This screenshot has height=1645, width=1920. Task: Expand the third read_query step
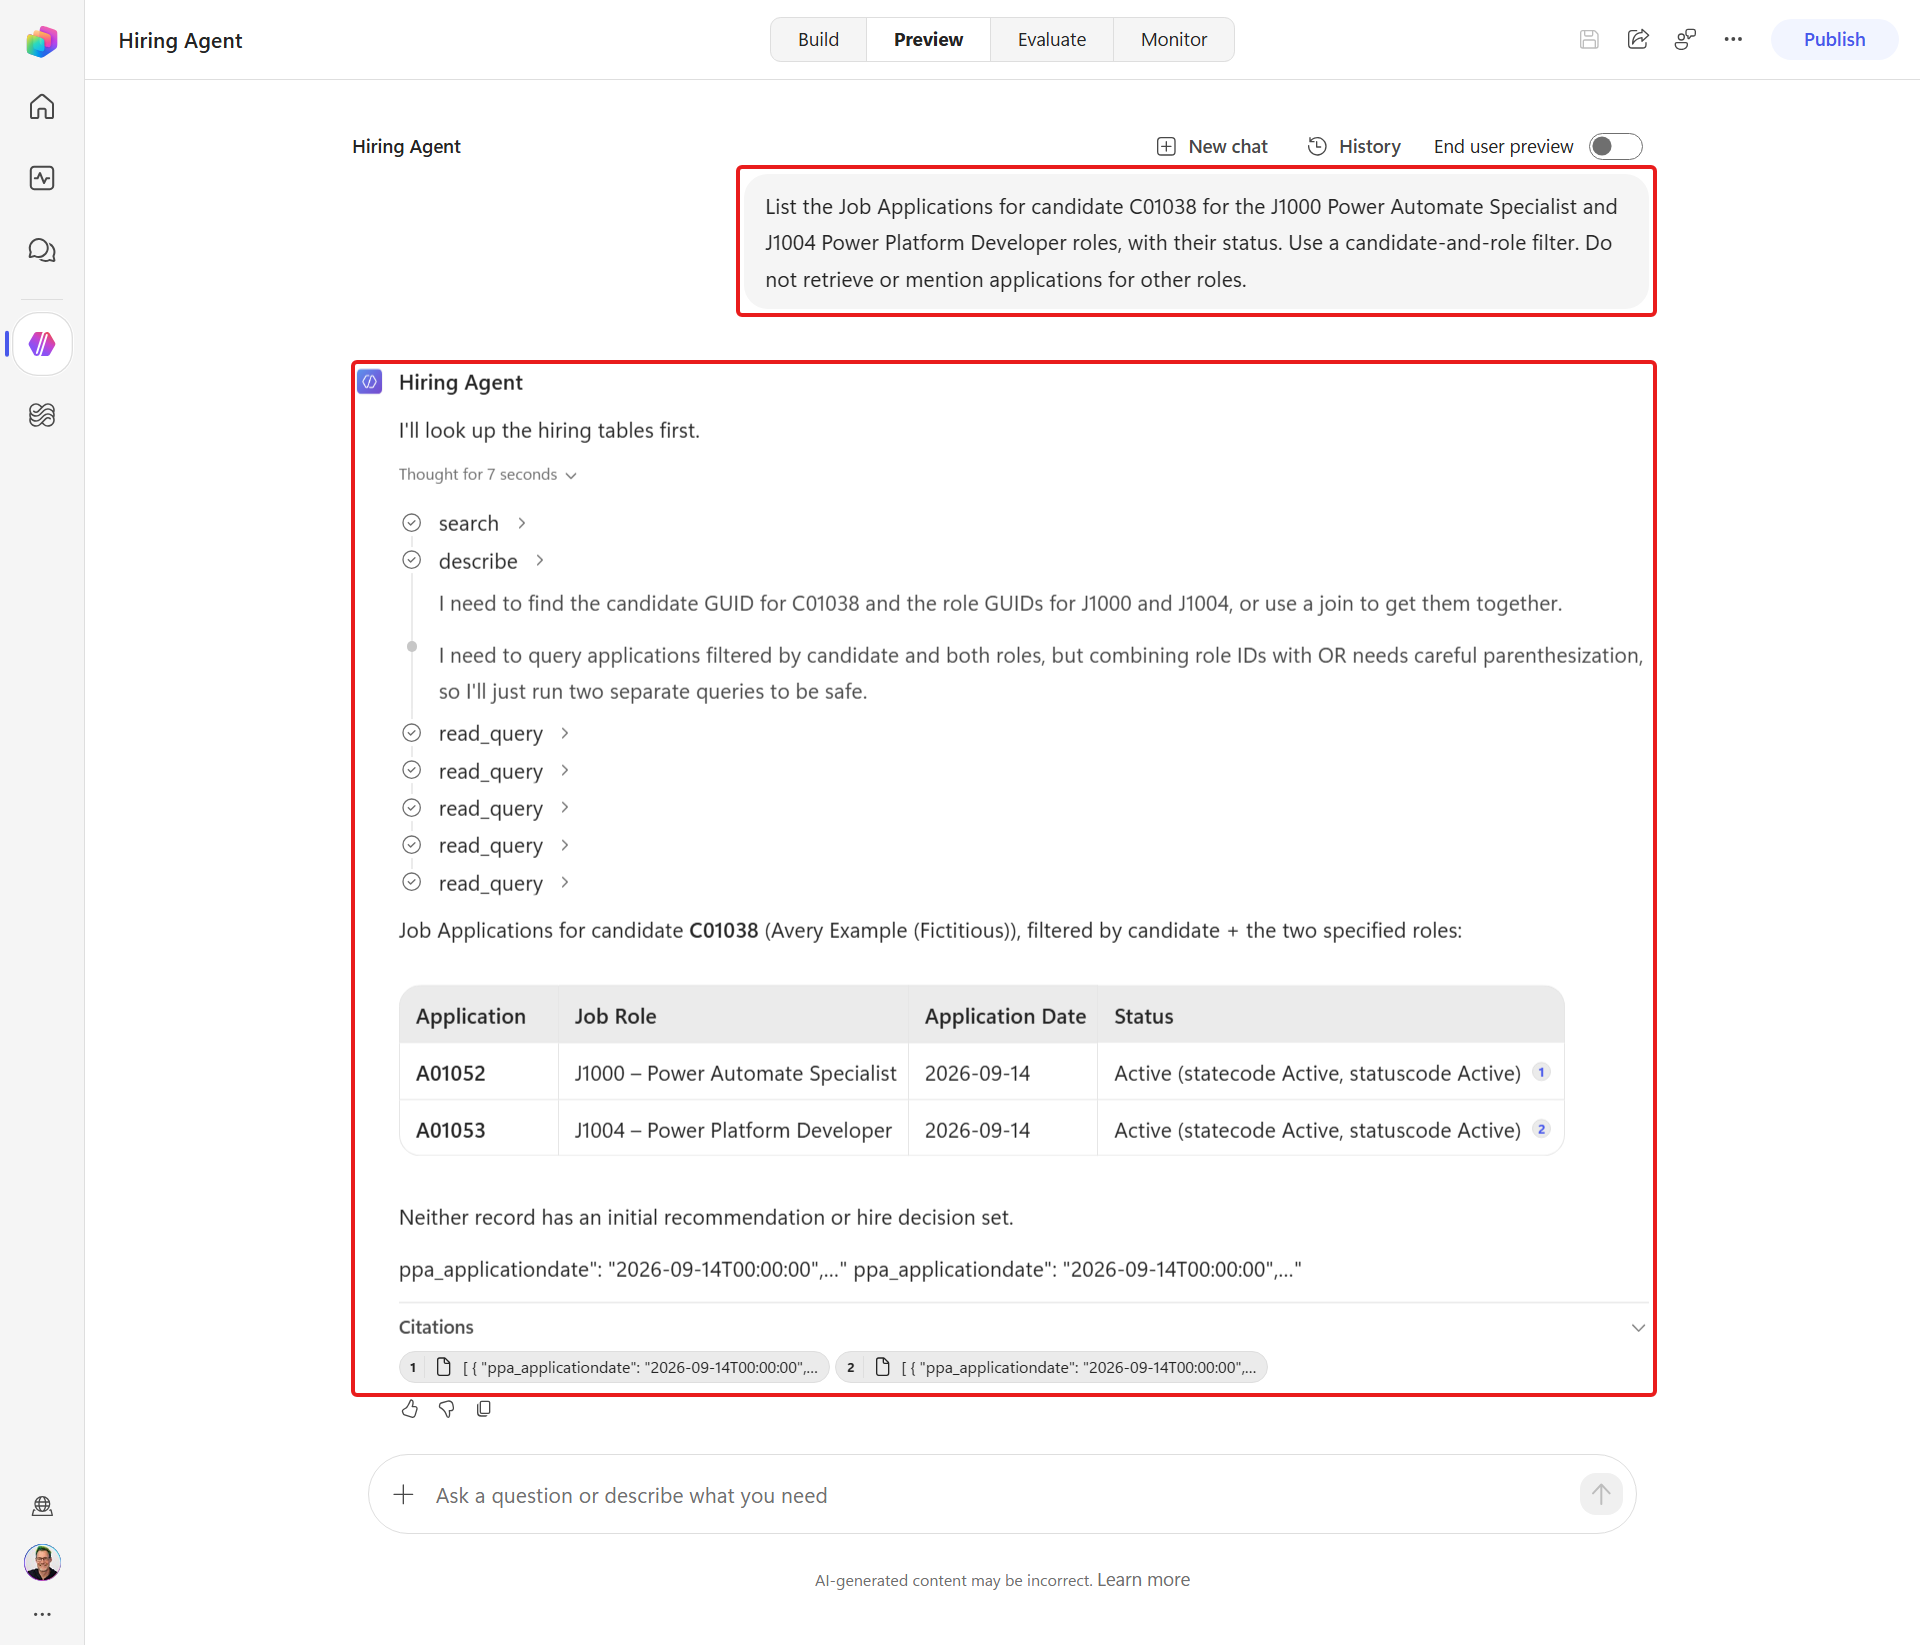(x=503, y=808)
